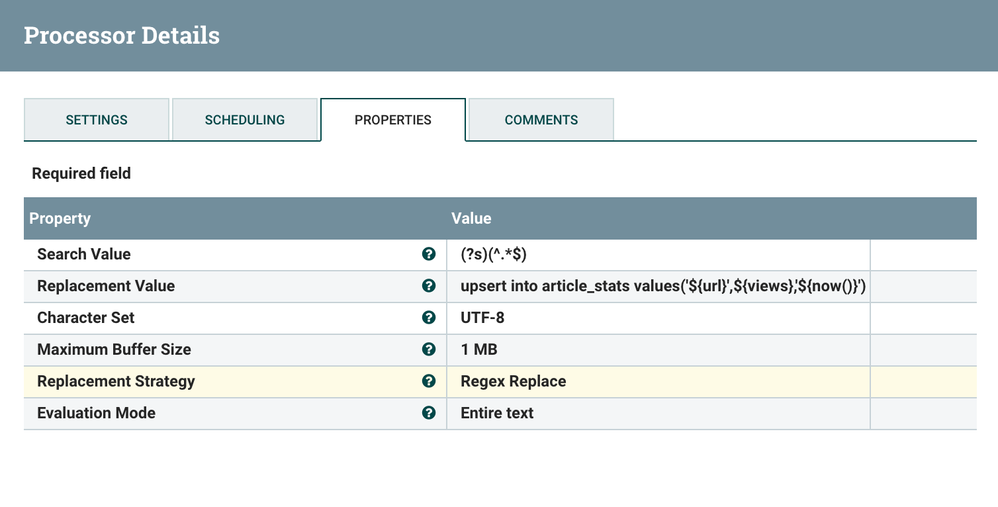Open Regex Replace strategy dropdown
Screen dimensions: 998x507
[x=657, y=381]
